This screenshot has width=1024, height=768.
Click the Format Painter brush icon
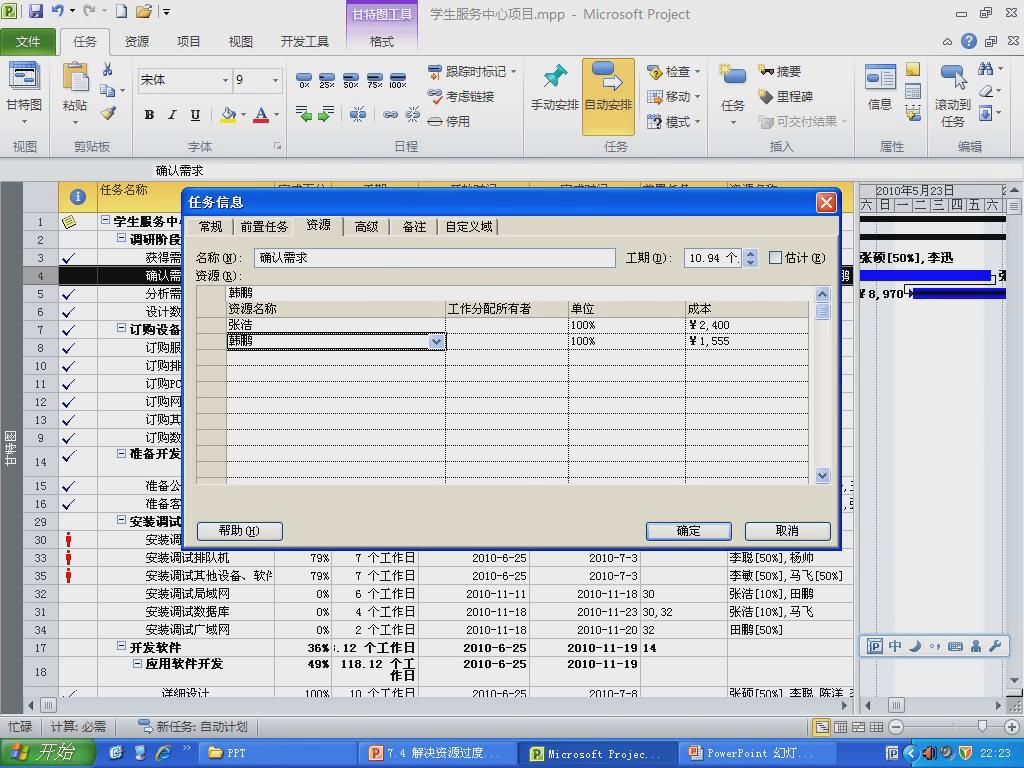108,113
